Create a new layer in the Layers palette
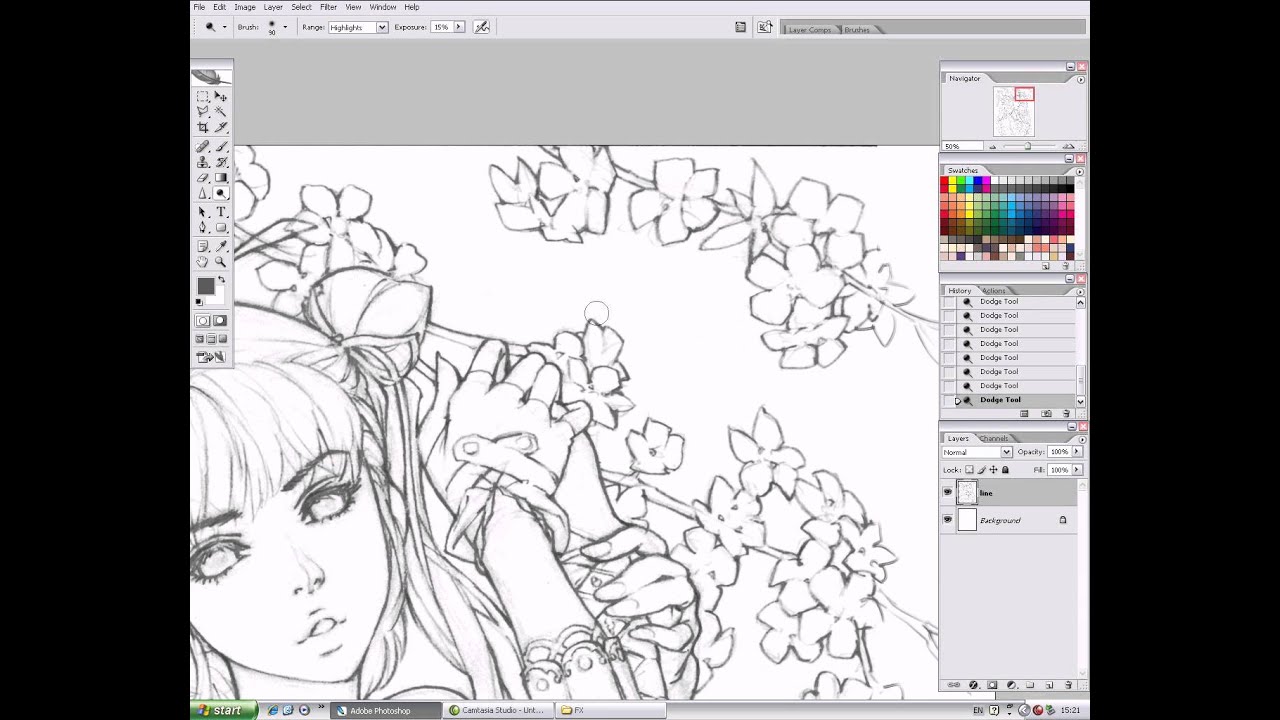Screen dimensions: 1280x720 click(x=1049, y=685)
